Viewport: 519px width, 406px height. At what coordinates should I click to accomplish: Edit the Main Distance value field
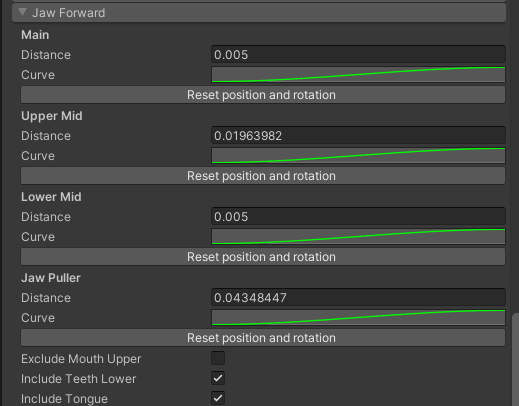358,54
